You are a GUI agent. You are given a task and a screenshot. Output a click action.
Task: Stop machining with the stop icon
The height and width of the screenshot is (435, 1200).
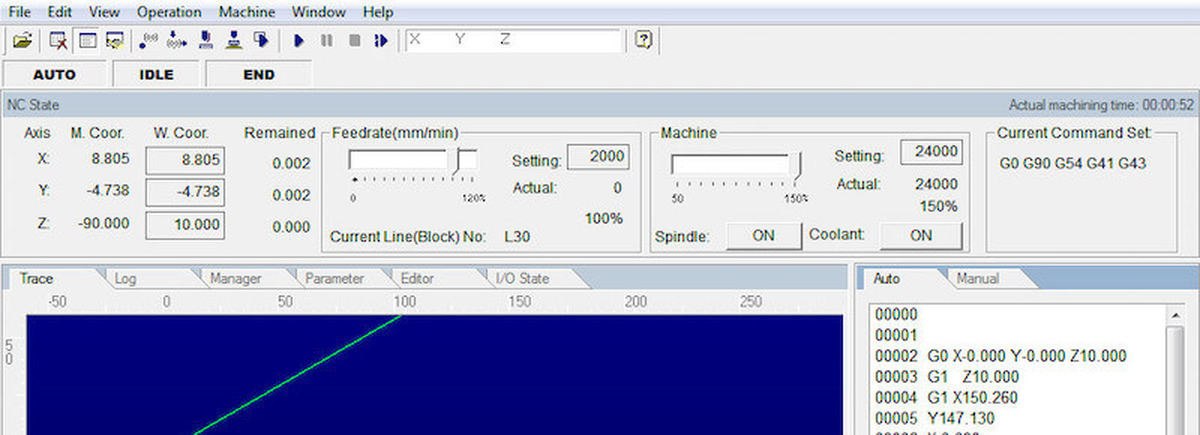click(x=354, y=40)
